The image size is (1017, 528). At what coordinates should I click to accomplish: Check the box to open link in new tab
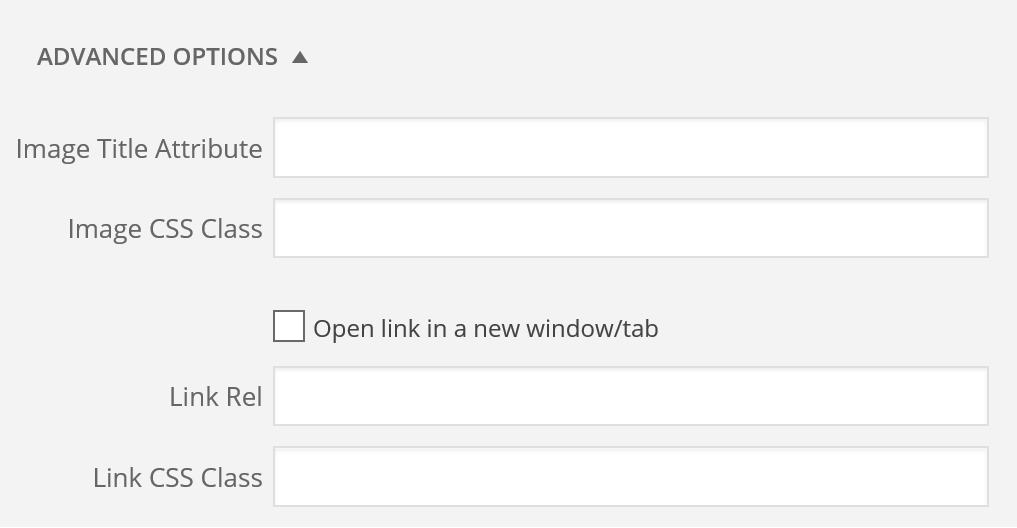(289, 326)
